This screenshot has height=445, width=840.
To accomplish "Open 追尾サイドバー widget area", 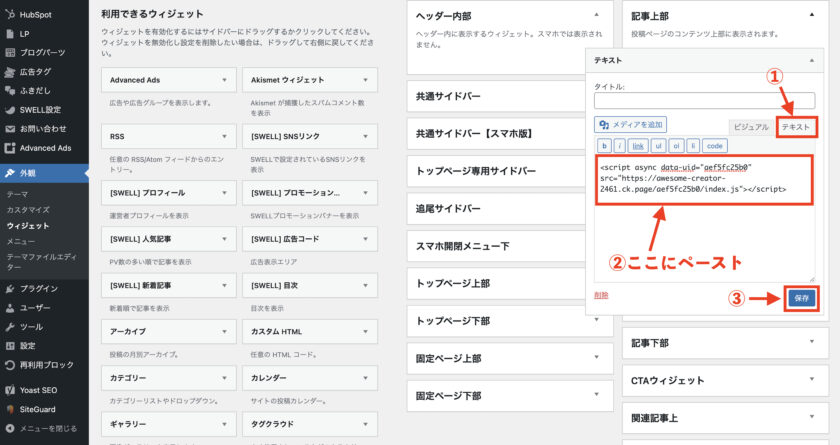I will [496, 209].
